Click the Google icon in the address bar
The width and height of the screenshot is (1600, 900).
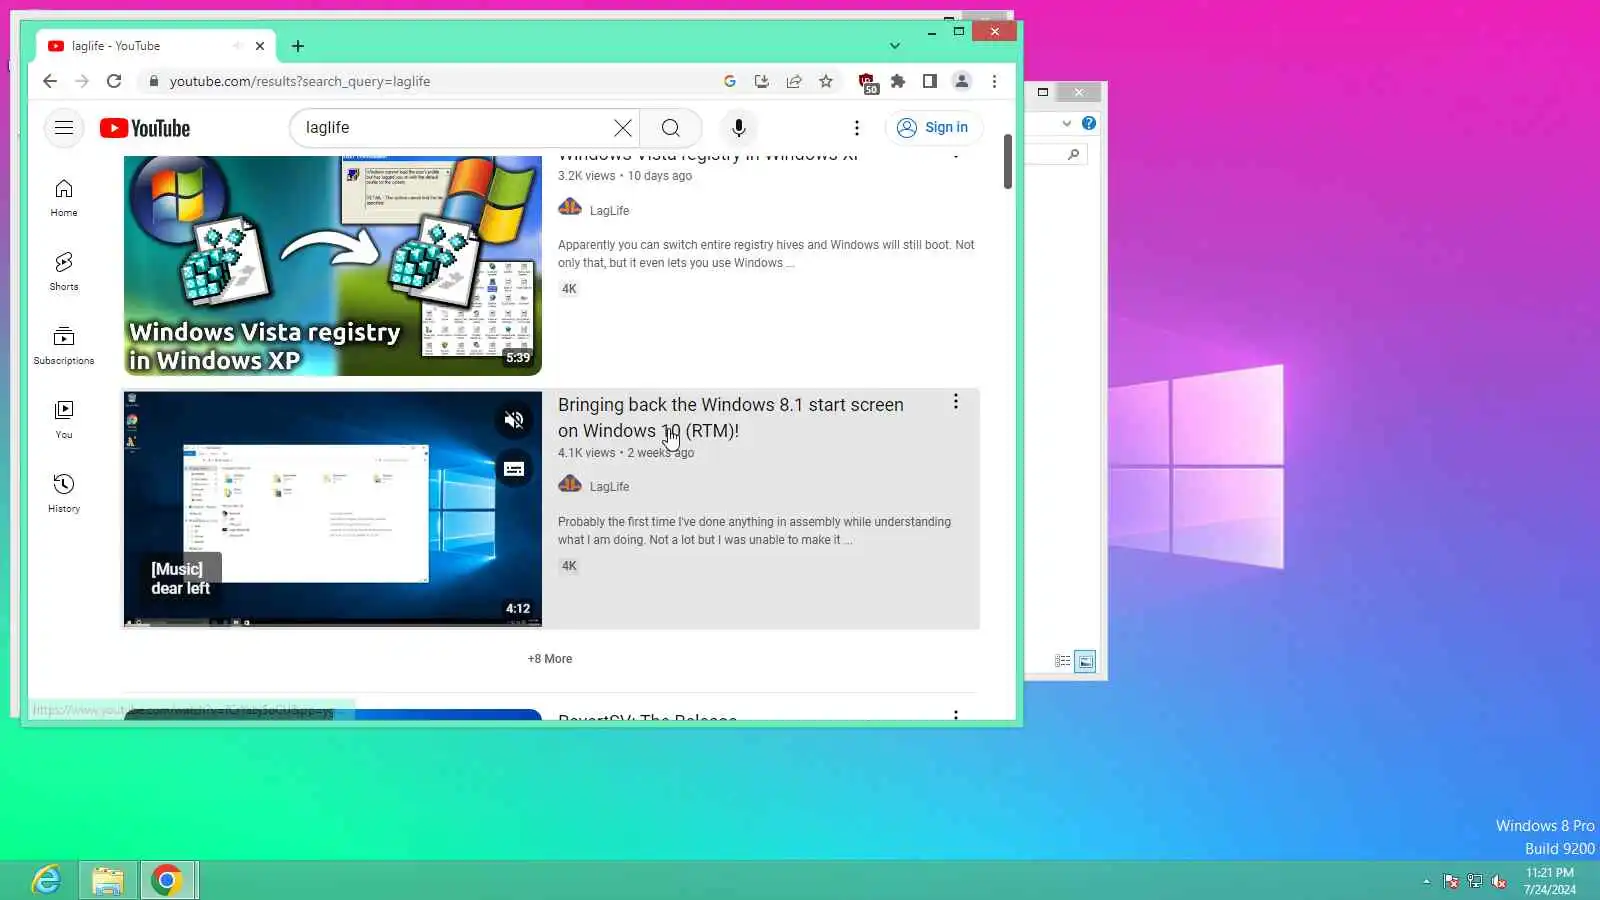(730, 81)
